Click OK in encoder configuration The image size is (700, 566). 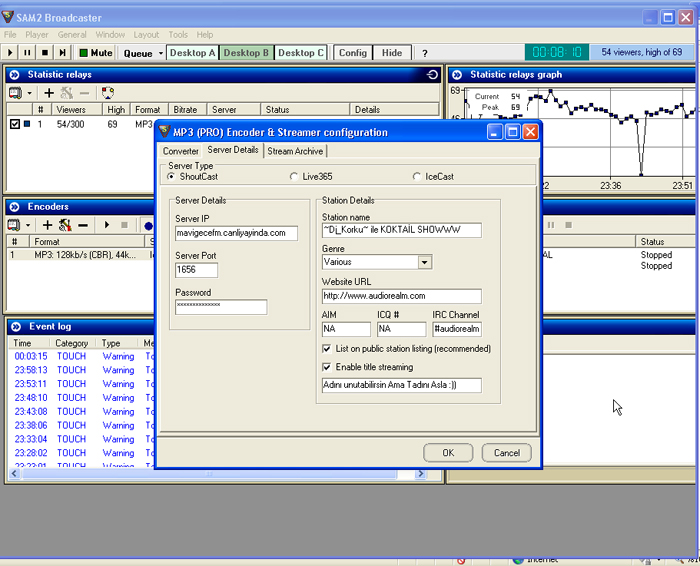pos(448,453)
